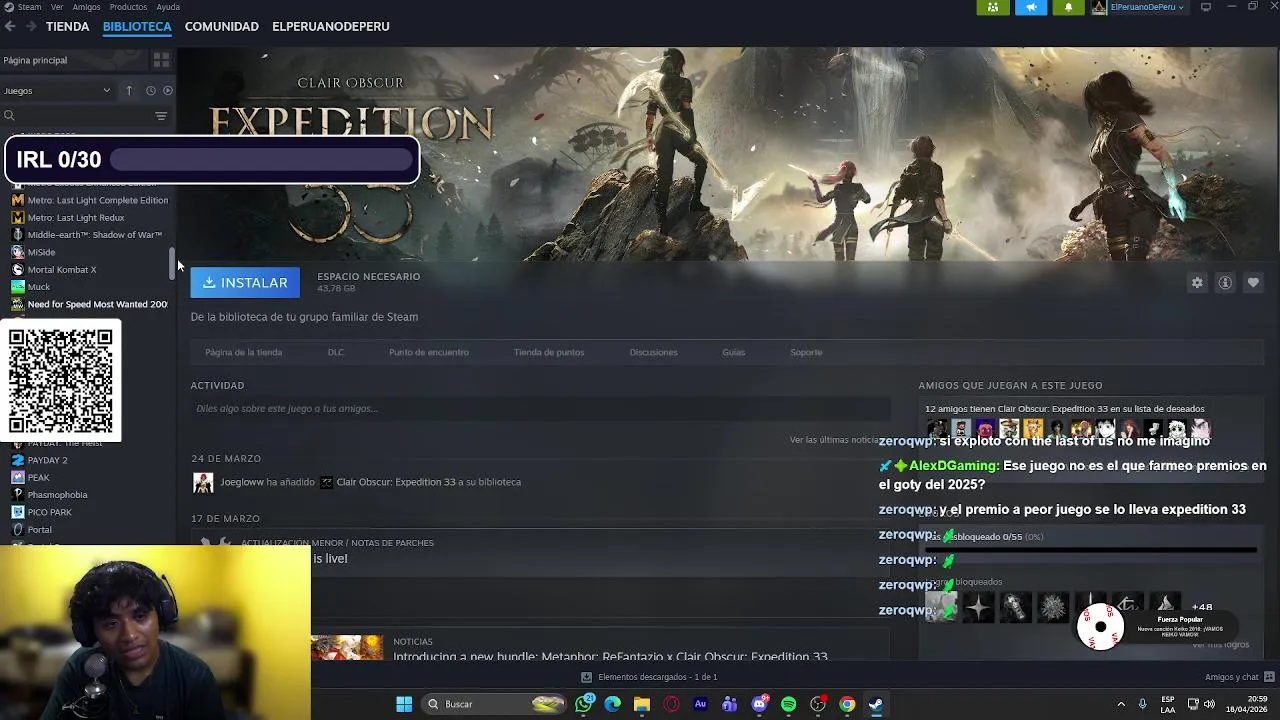Open Google Chrome from taskbar

click(x=847, y=704)
